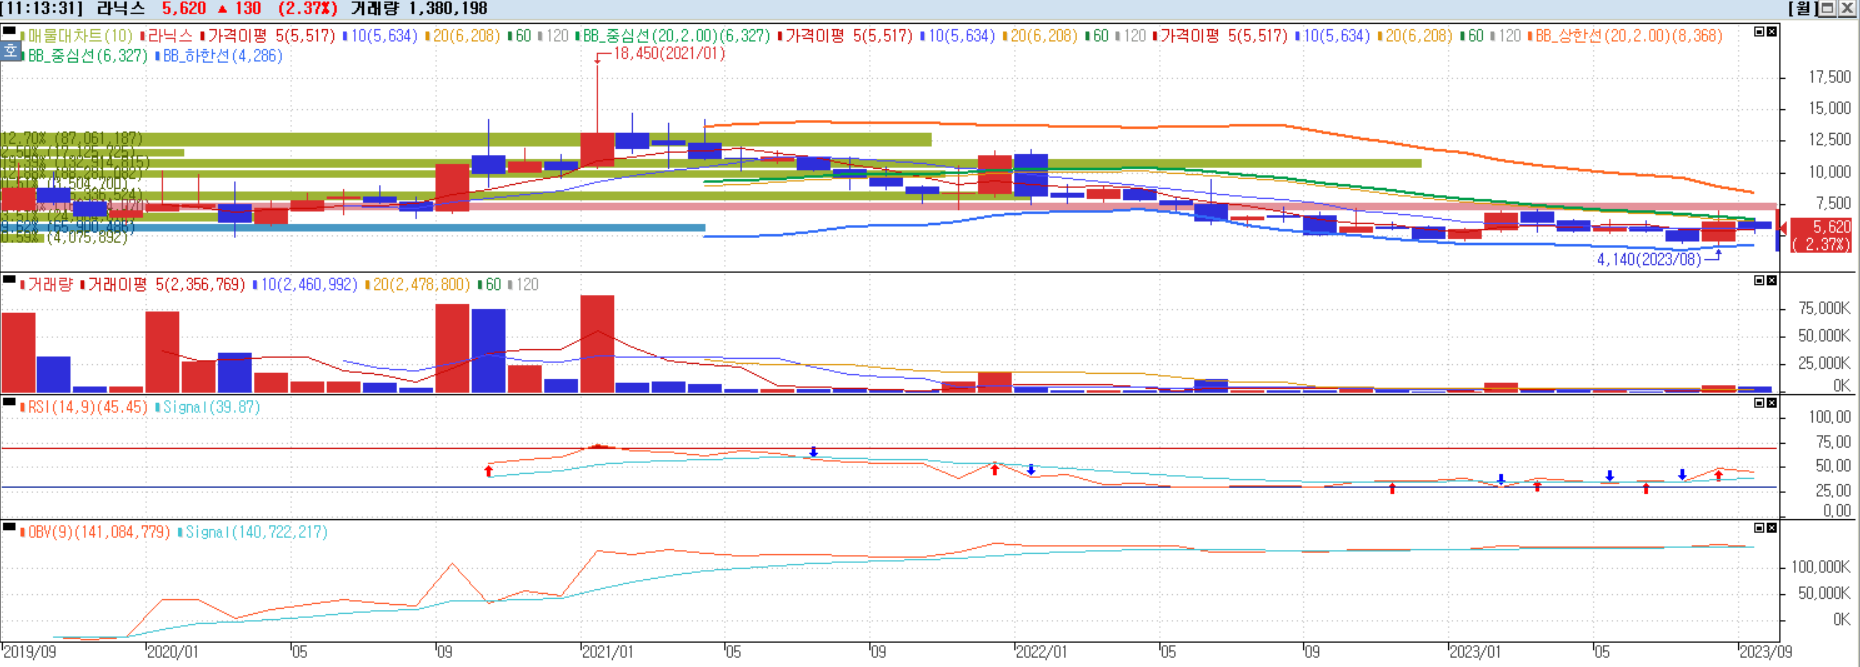Select OBV Signal(140,722,217) legend entry
Screen dimensions: 1860x667
pos(253,532)
